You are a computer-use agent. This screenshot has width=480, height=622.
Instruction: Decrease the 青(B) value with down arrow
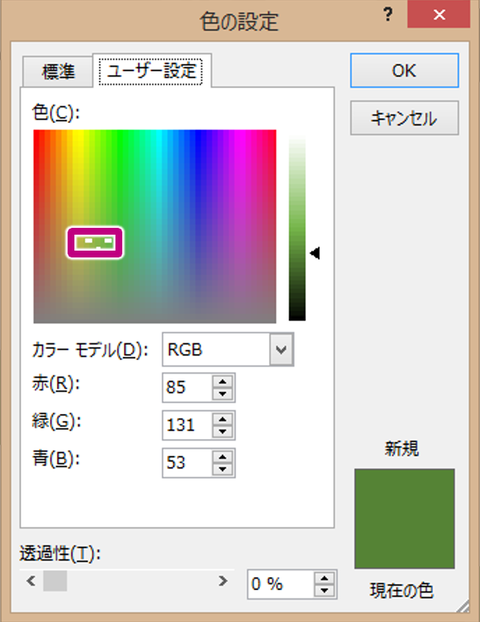tap(223, 469)
